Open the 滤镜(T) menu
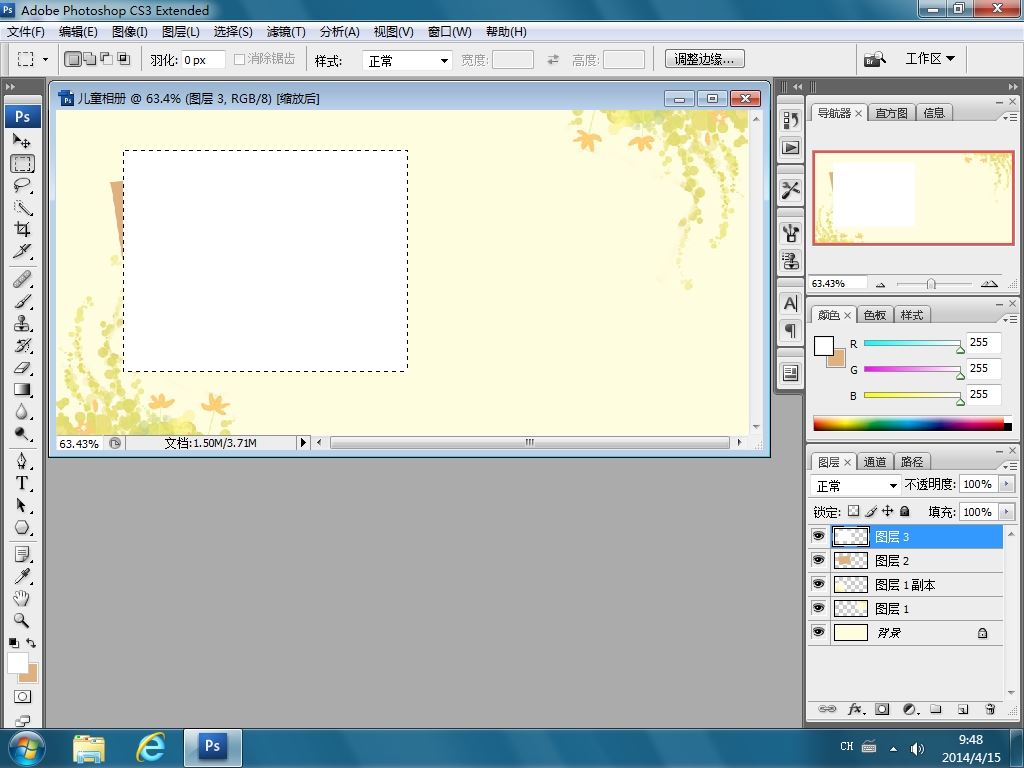 pos(286,31)
